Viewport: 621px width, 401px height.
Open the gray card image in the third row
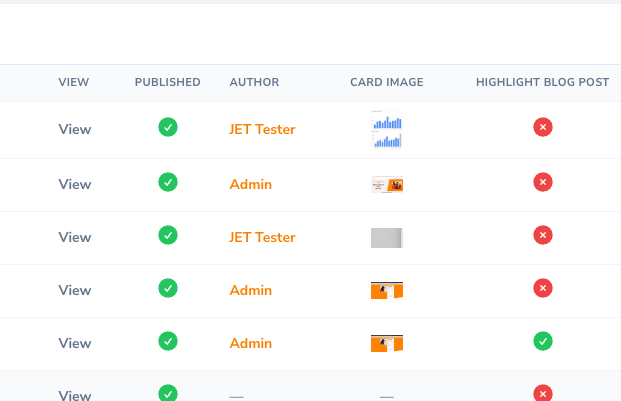[386, 237]
